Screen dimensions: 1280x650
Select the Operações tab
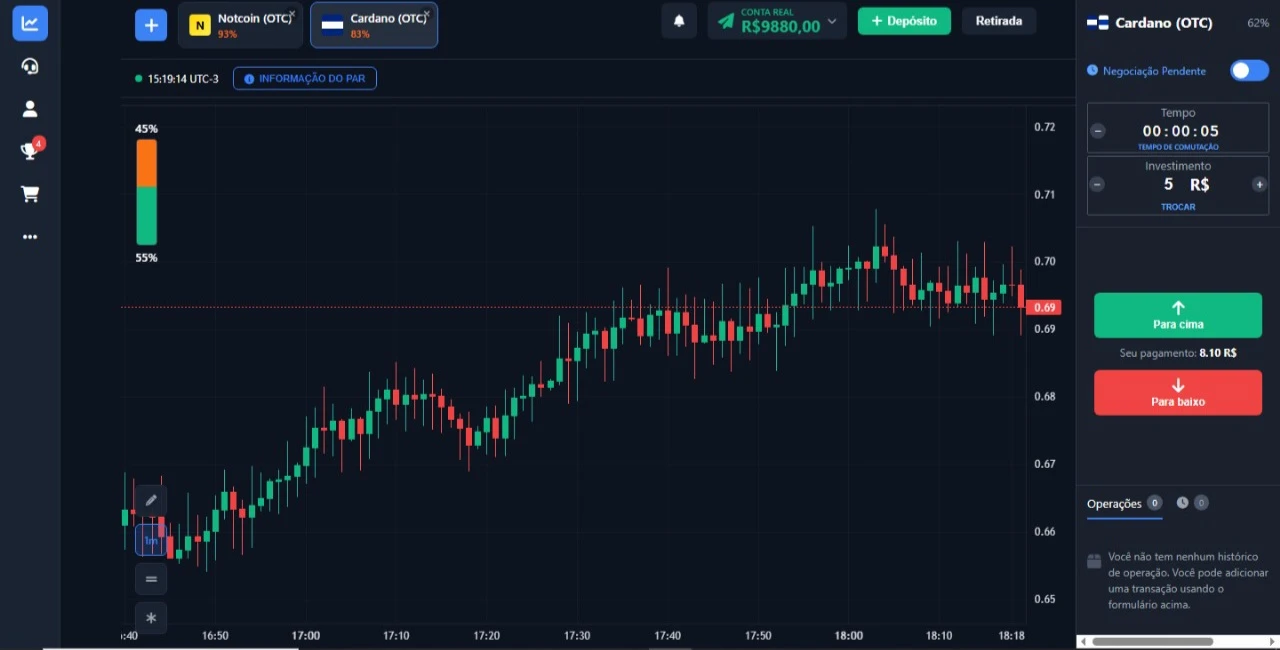pyautogui.click(x=1114, y=504)
